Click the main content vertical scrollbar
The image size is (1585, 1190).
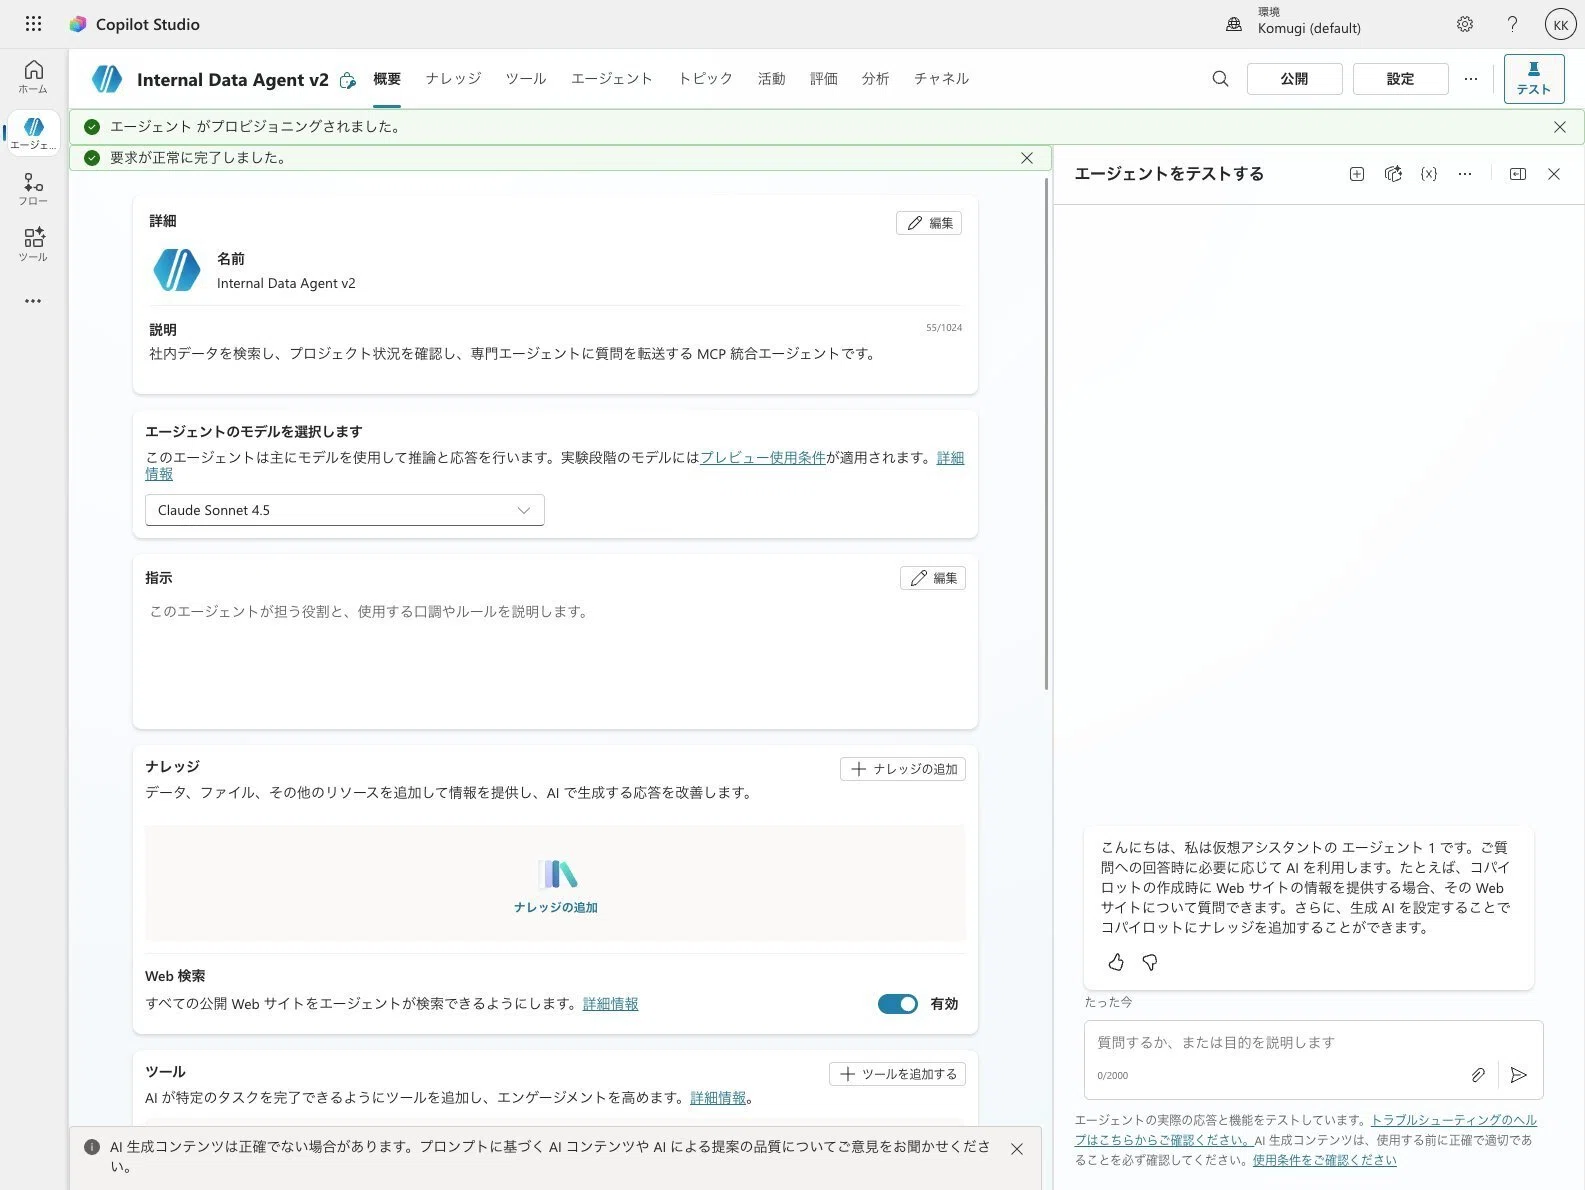tap(1046, 434)
